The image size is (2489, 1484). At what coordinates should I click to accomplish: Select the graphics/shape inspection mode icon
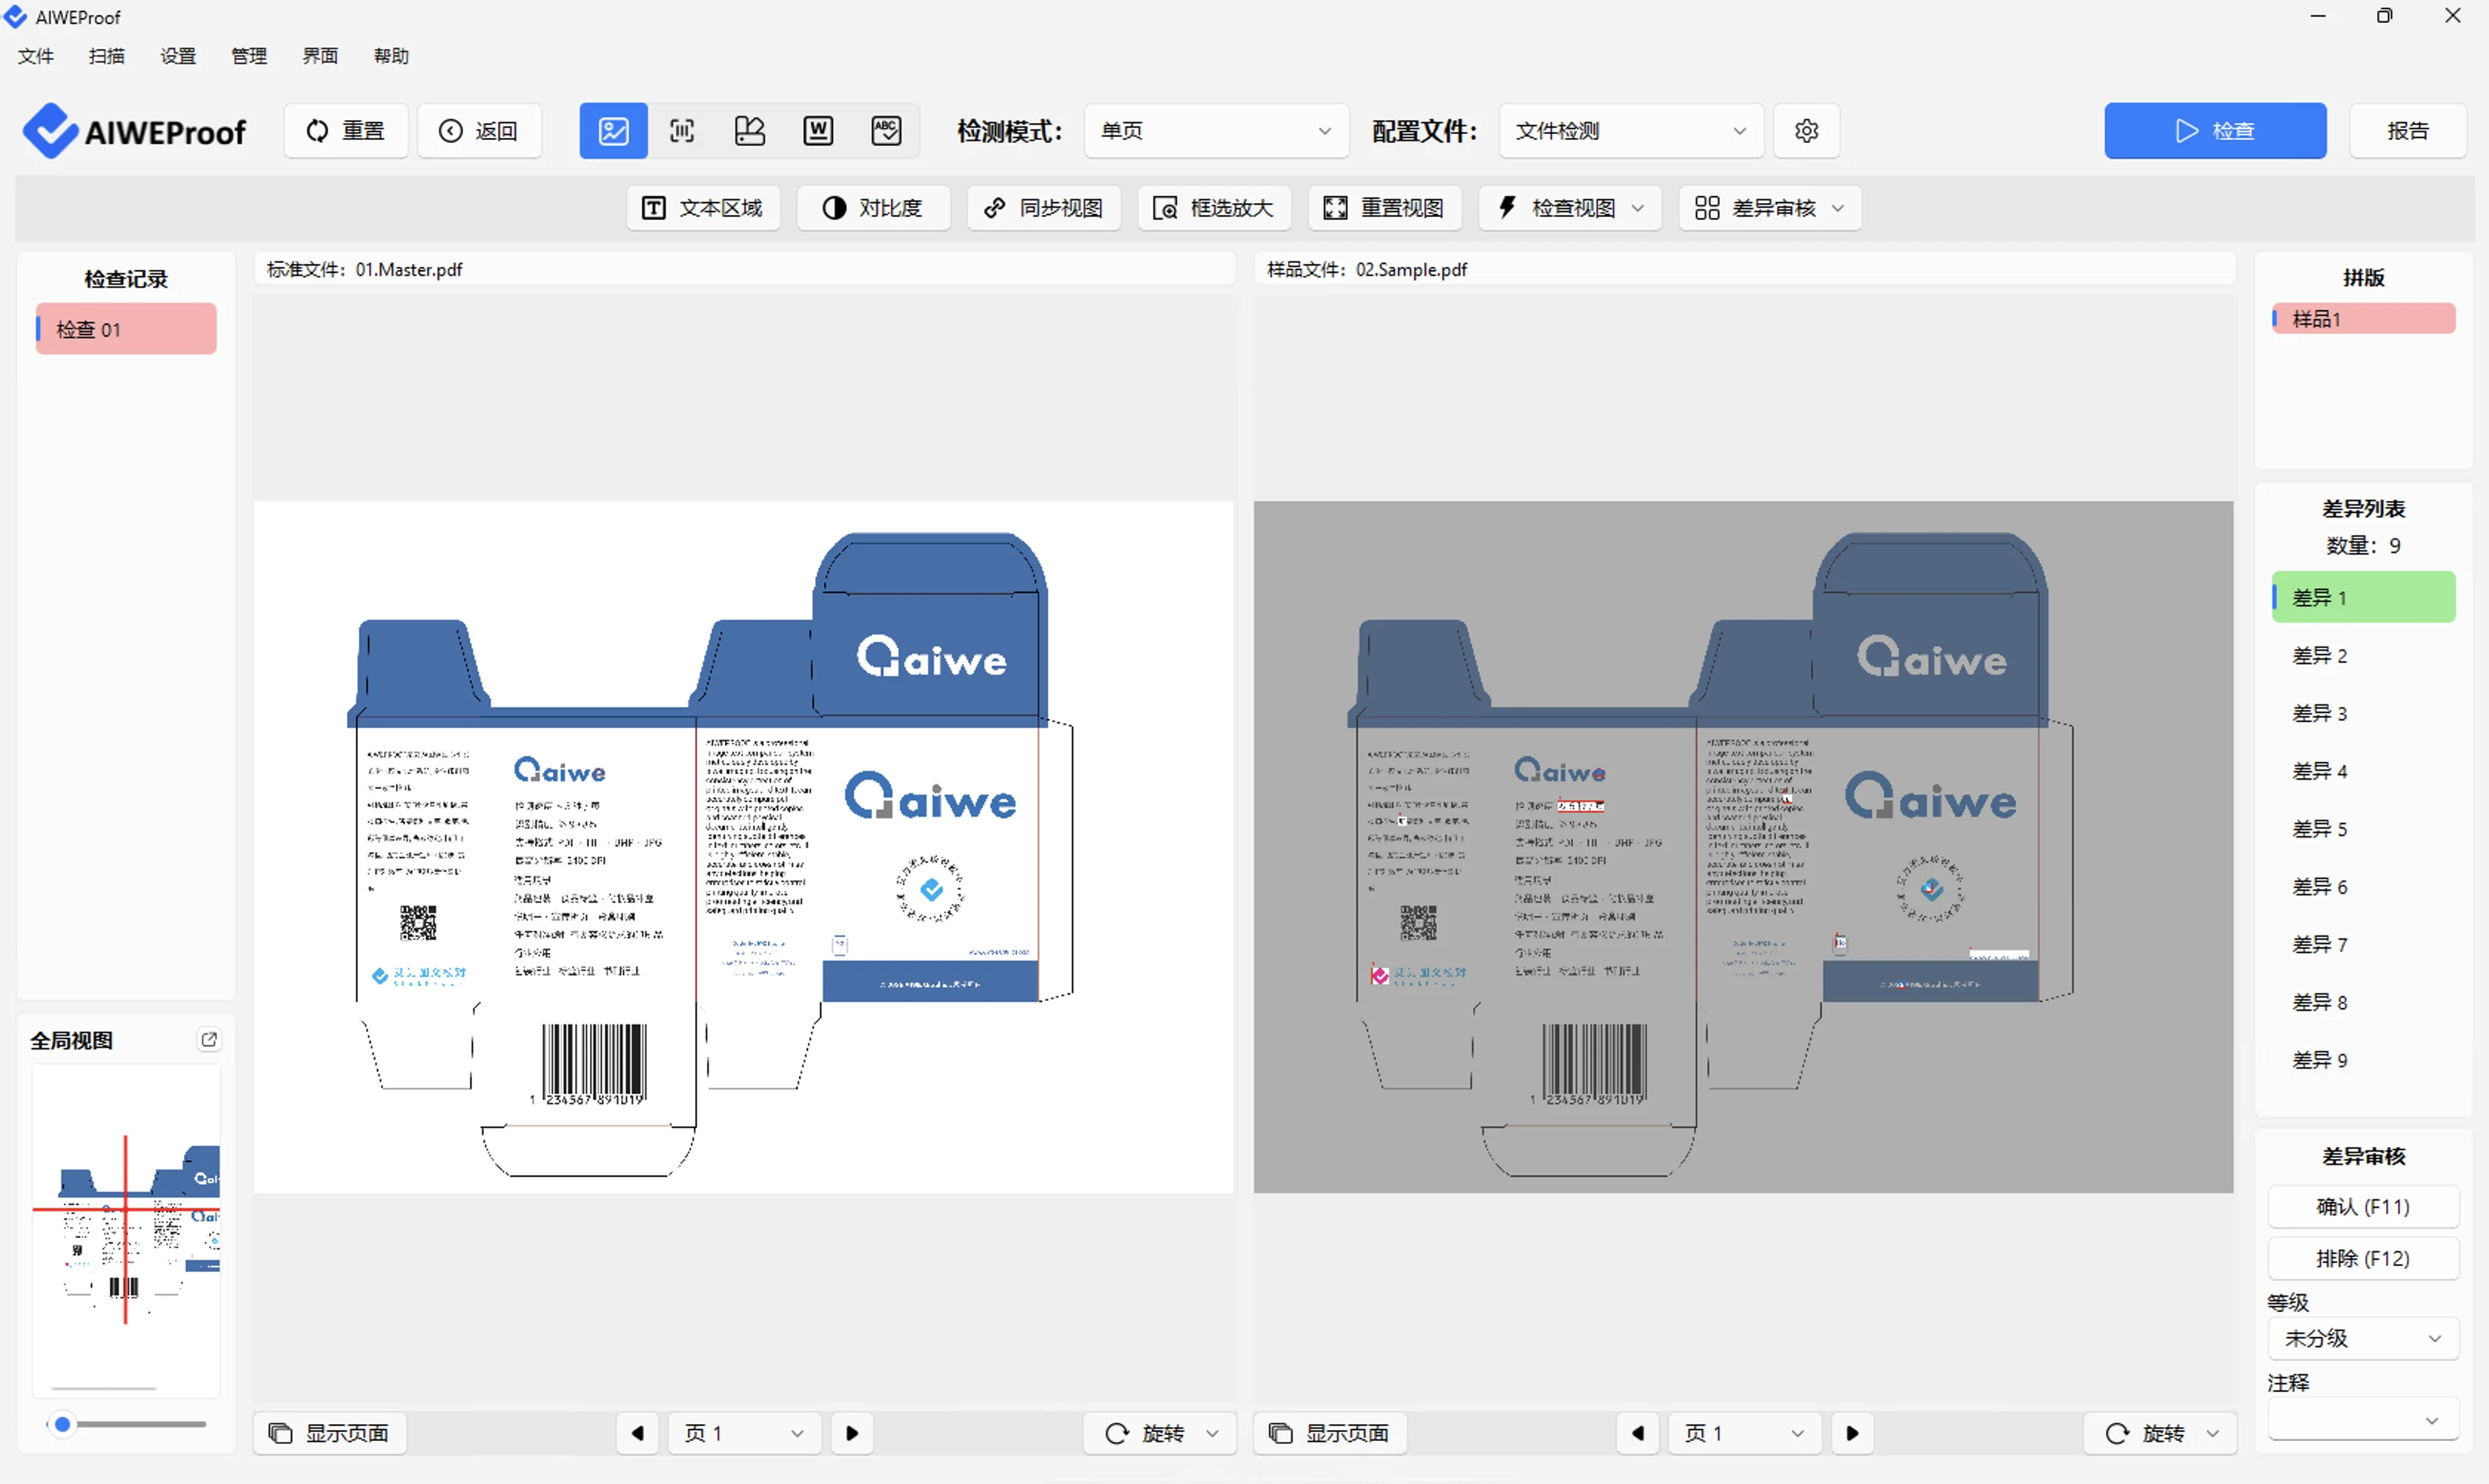pos(750,131)
